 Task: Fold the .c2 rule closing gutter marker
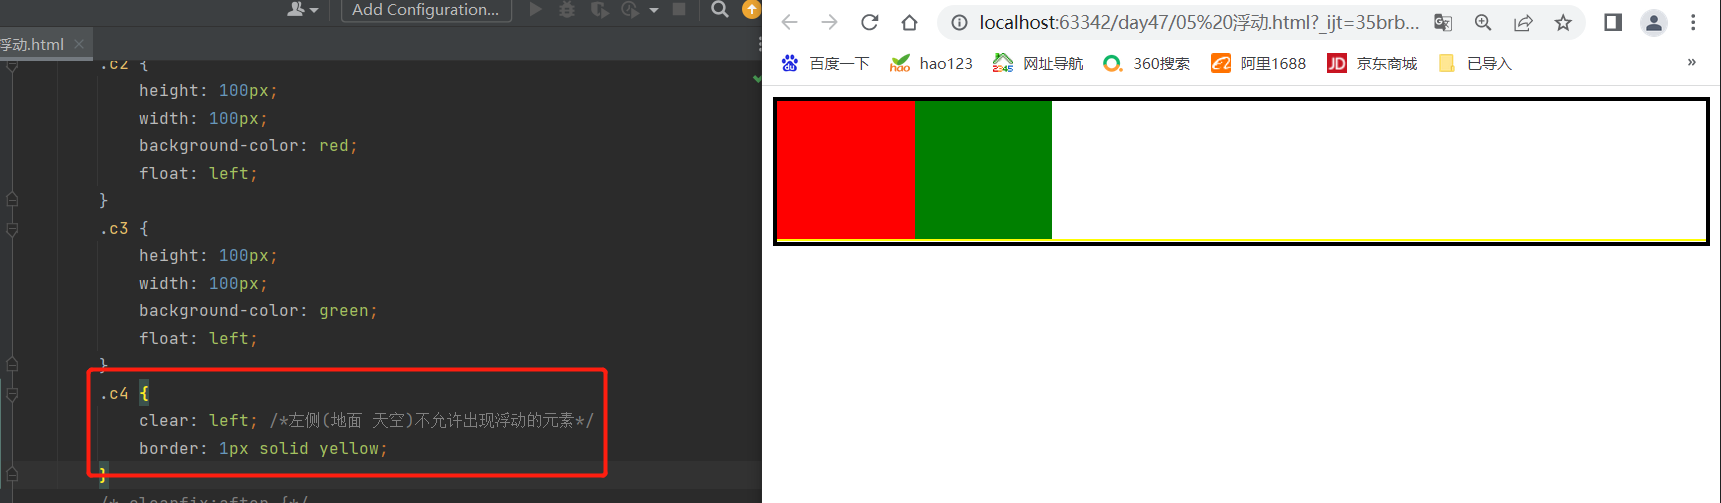(x=12, y=199)
